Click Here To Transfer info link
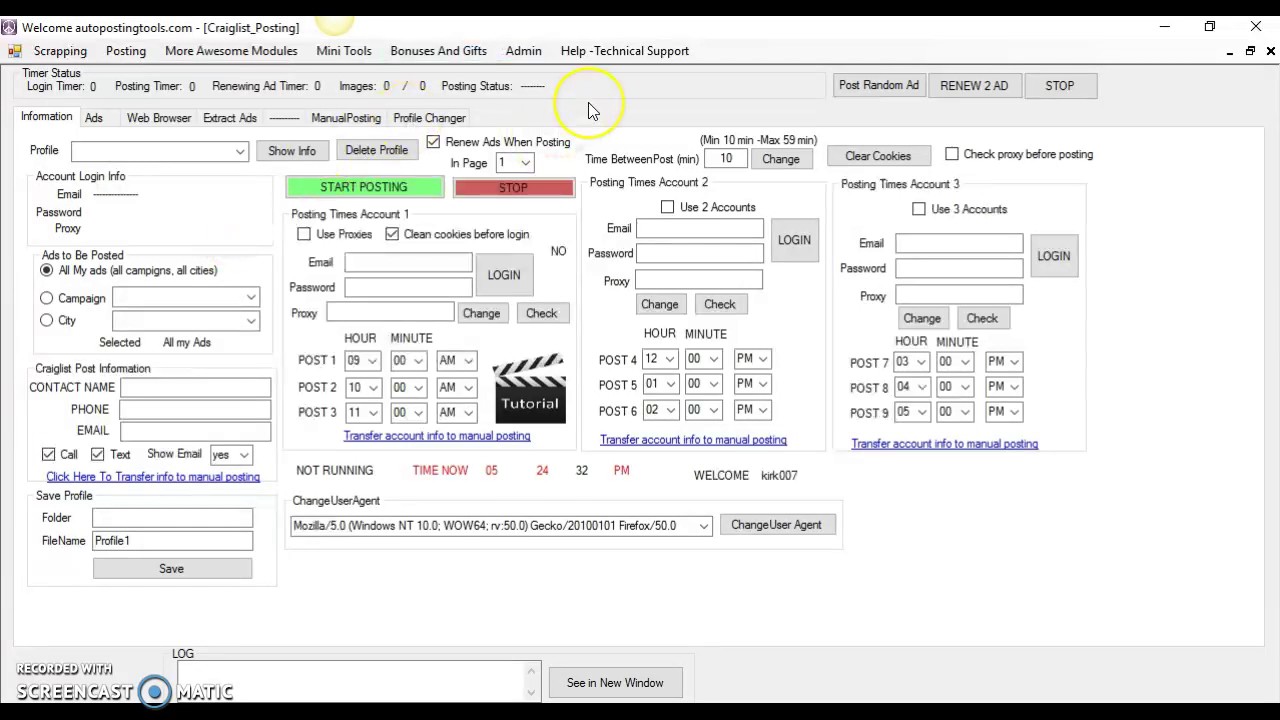The image size is (1280, 720). pos(153,477)
